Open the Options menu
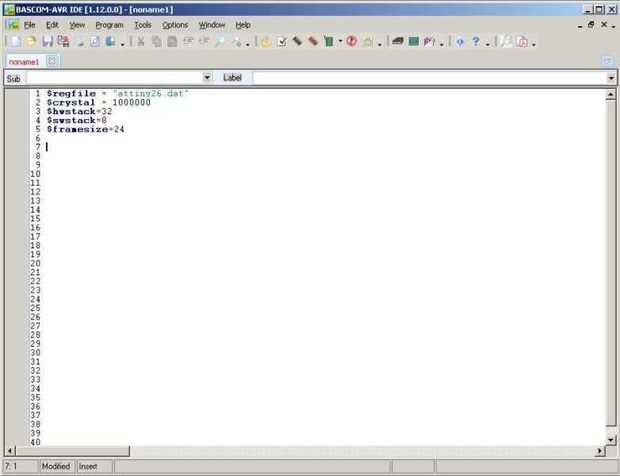The width and height of the screenshot is (620, 476). click(x=175, y=25)
